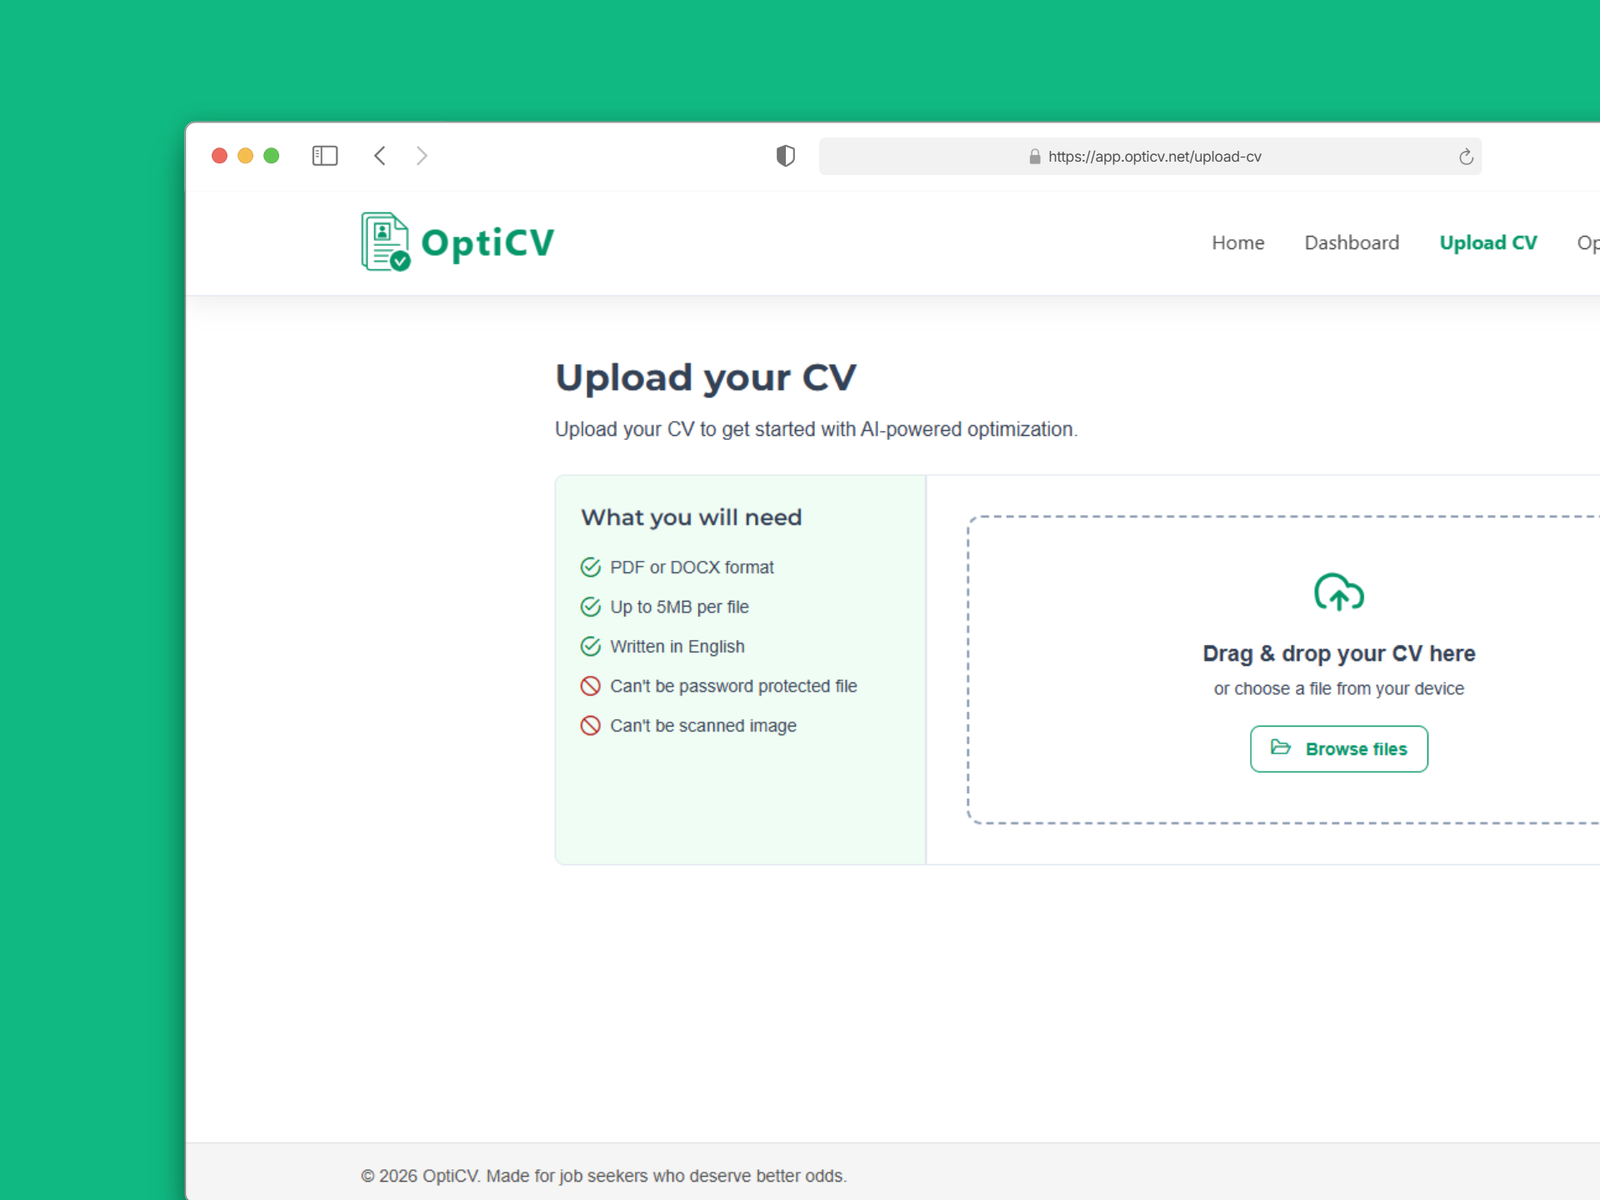
Task: Click the padlock icon in the address bar
Action: 1035,157
